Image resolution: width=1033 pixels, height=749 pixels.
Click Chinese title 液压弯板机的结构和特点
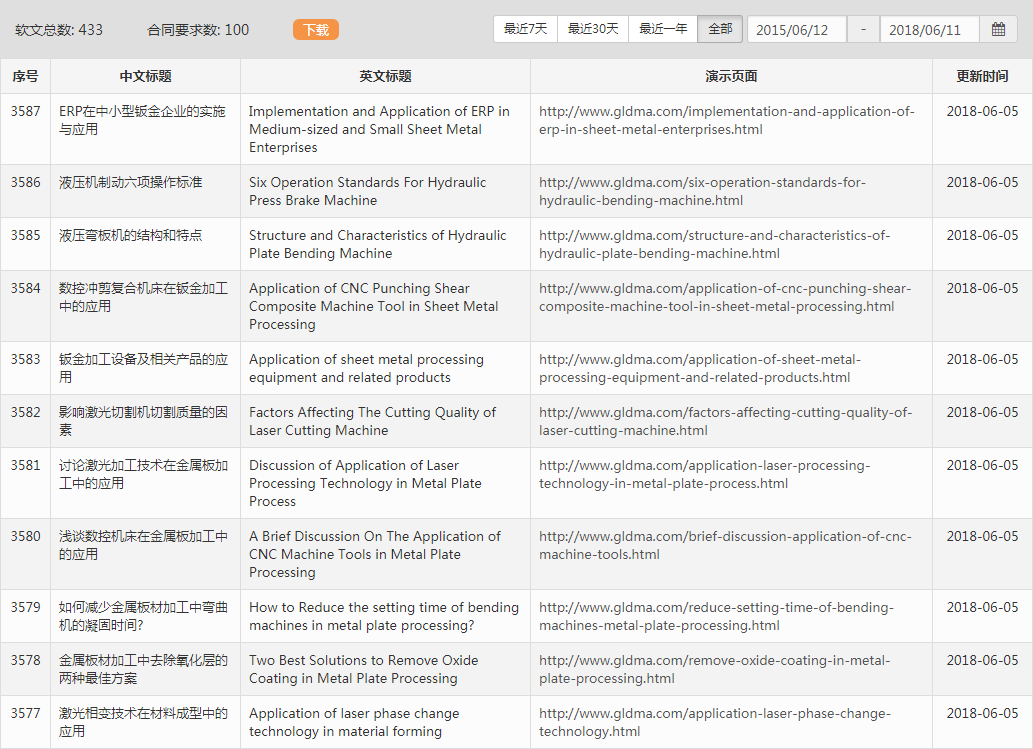[x=130, y=235]
